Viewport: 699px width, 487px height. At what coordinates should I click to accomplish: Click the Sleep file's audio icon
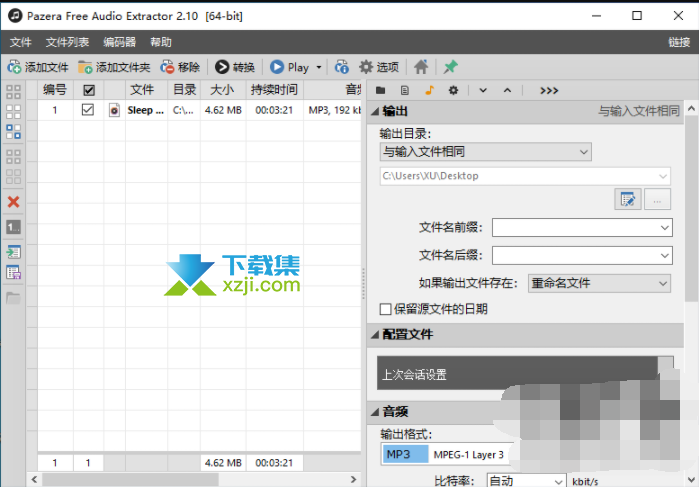[x=115, y=110]
